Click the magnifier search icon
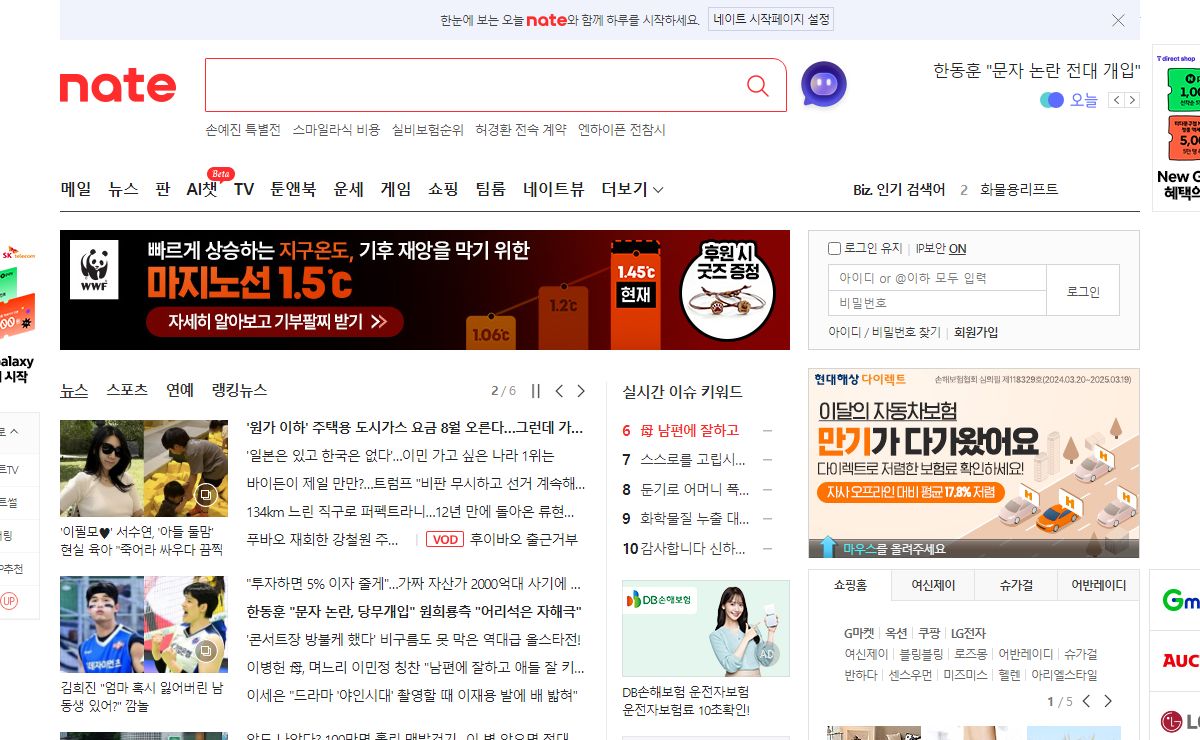 [758, 86]
